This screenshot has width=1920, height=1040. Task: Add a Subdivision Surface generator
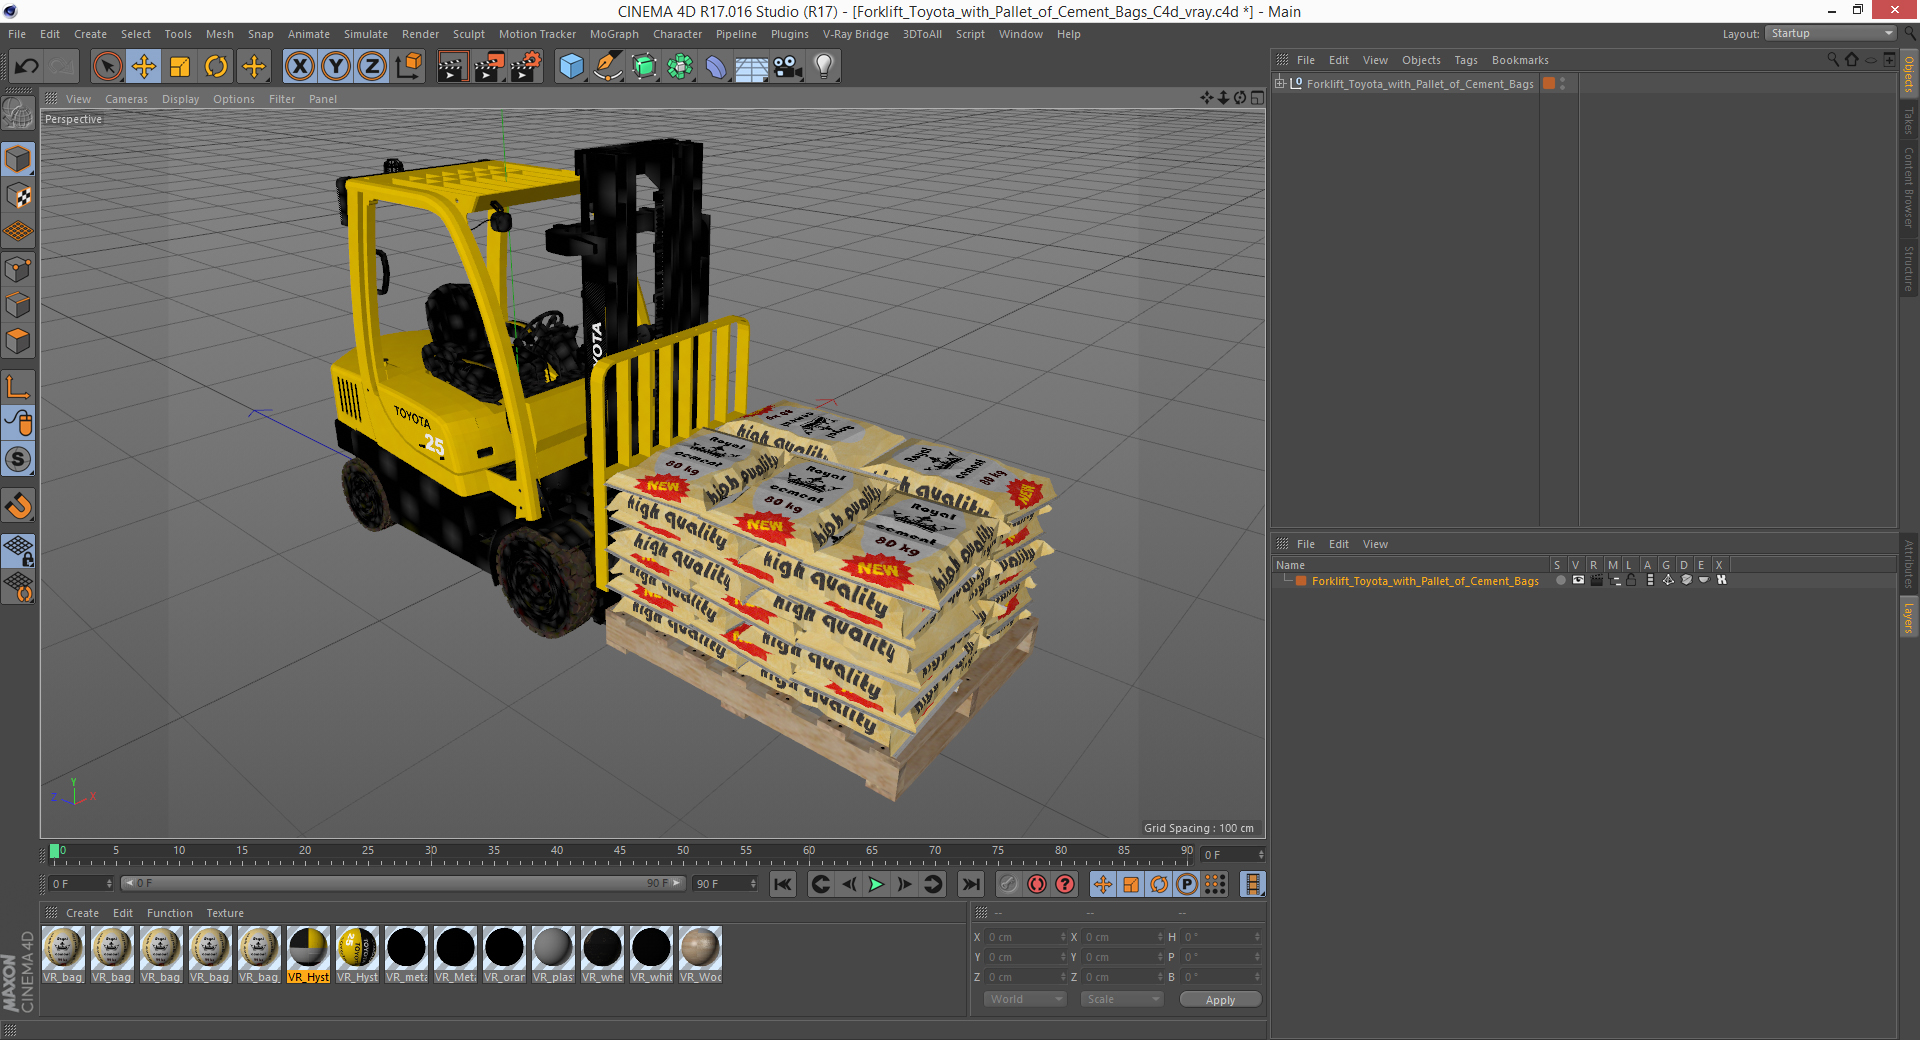644,67
